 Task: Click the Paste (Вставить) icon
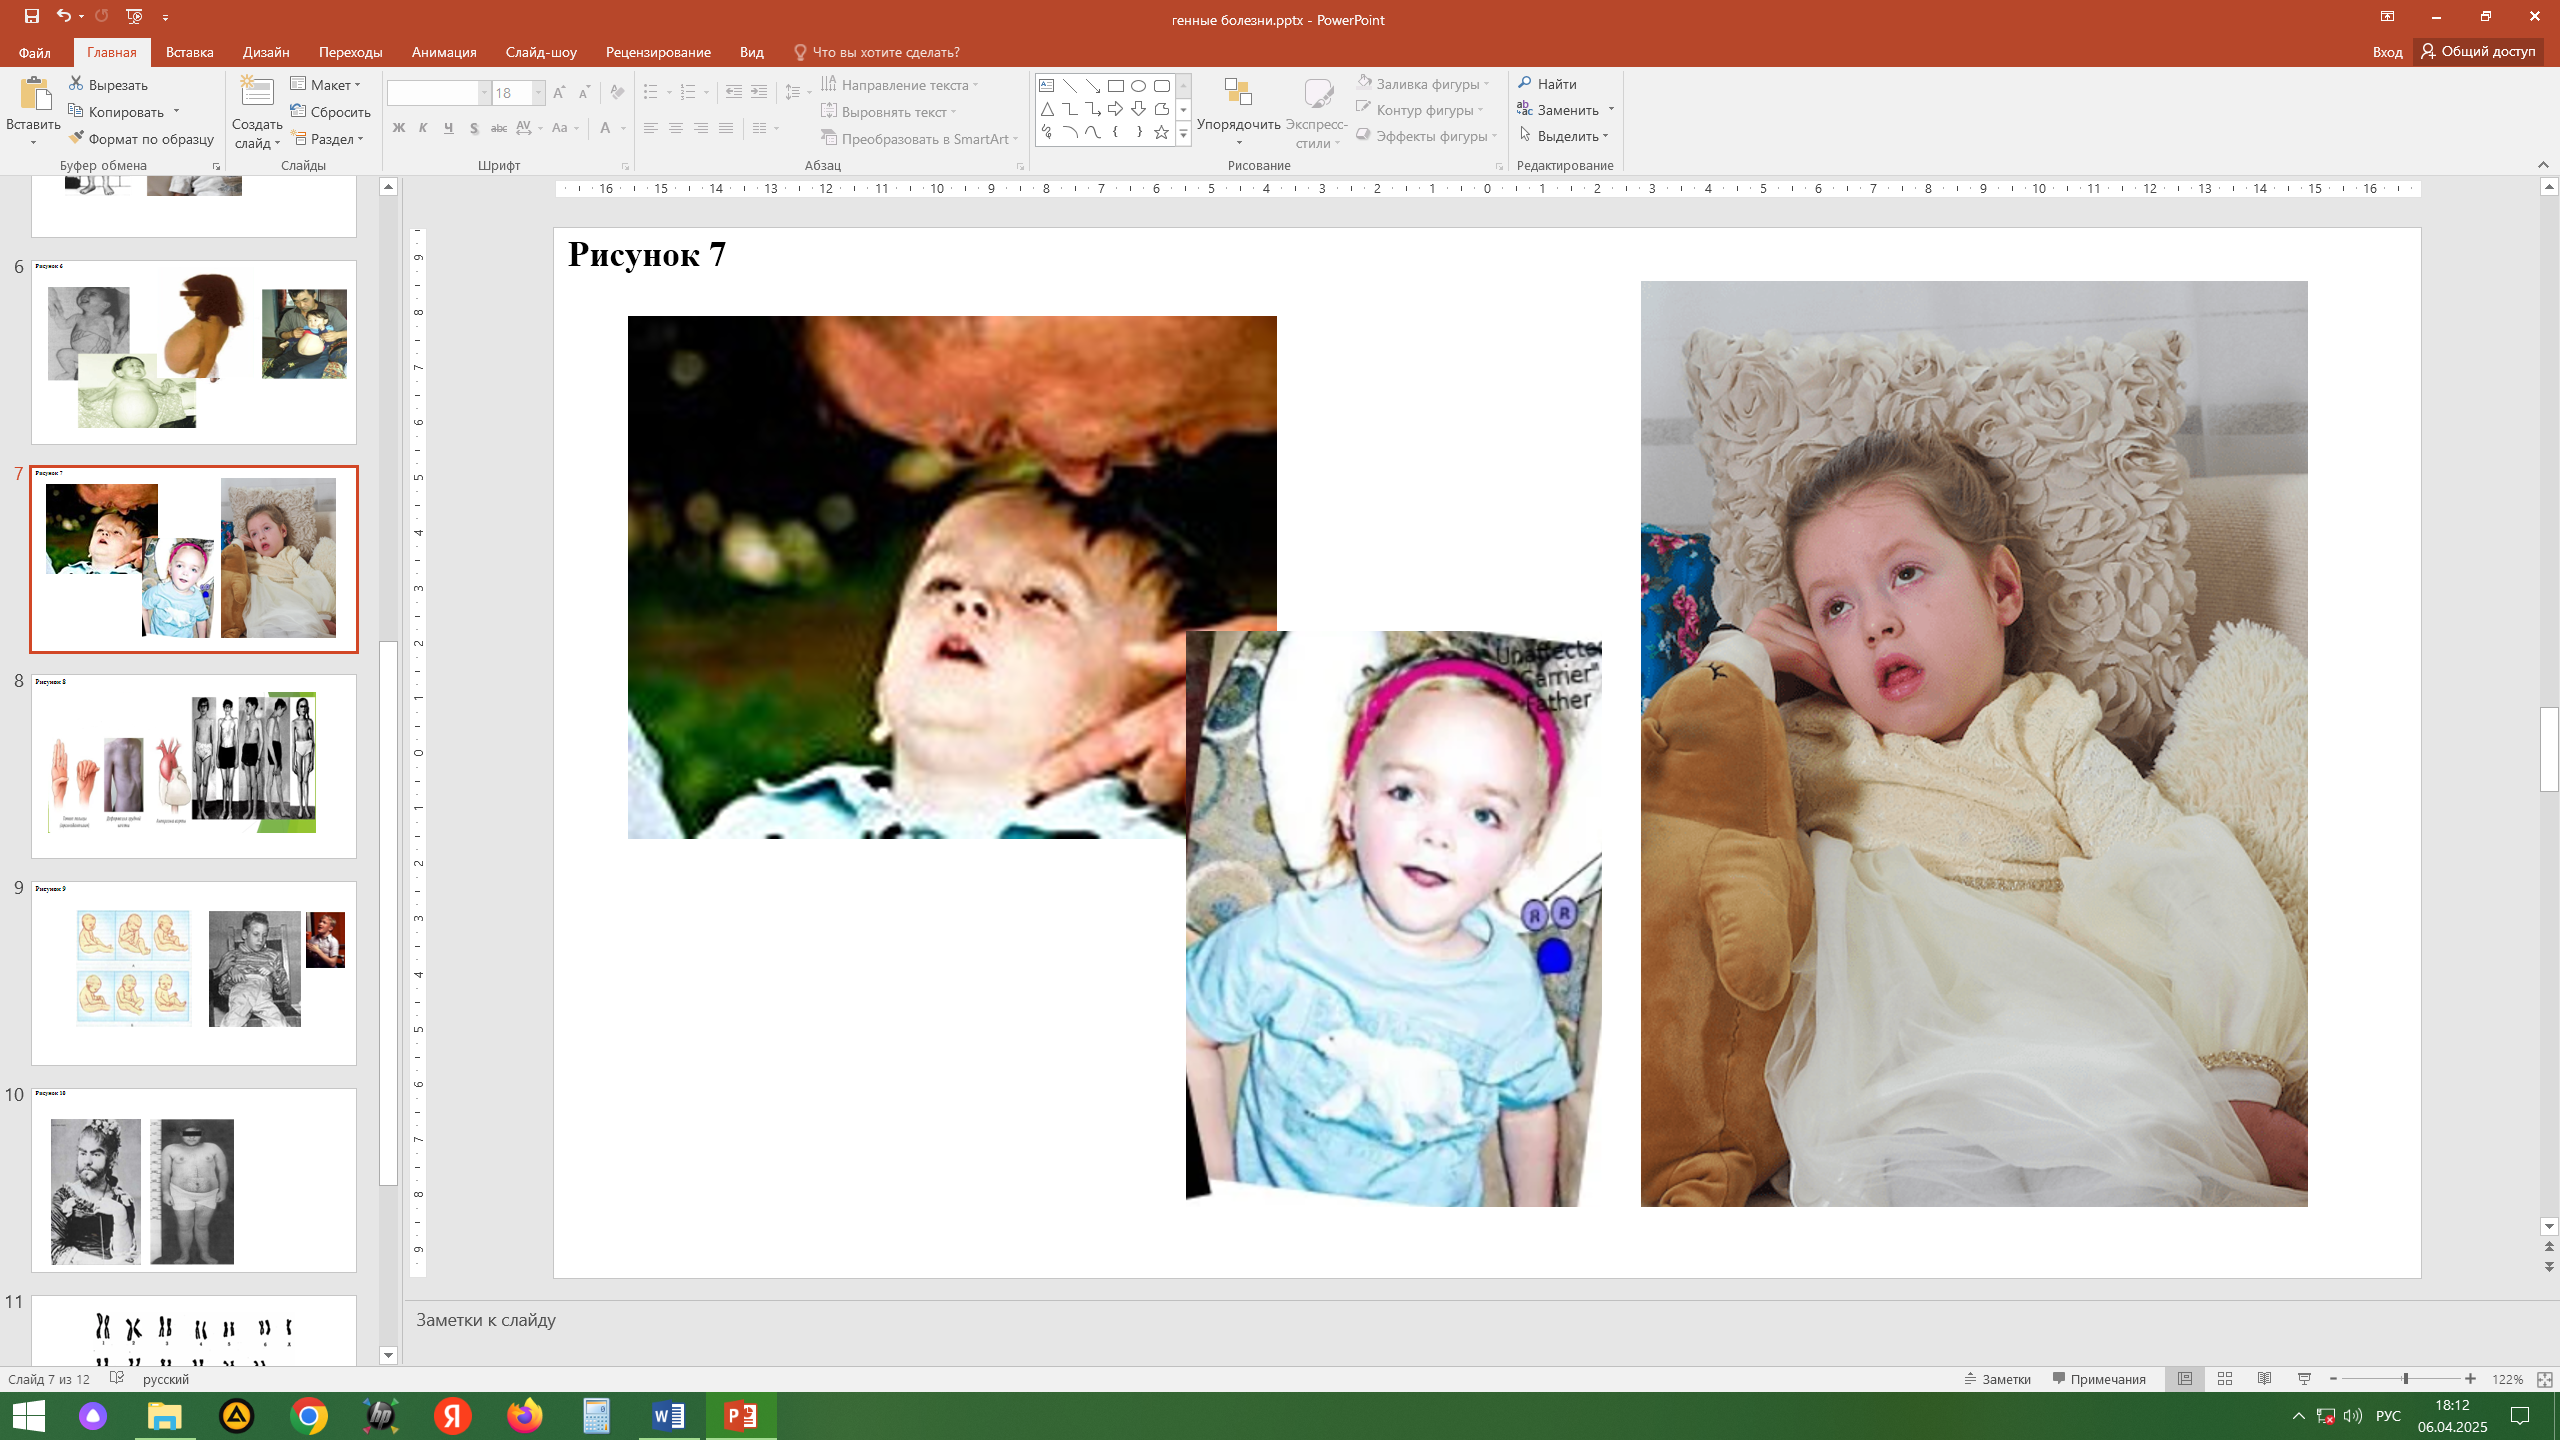pyautogui.click(x=34, y=95)
